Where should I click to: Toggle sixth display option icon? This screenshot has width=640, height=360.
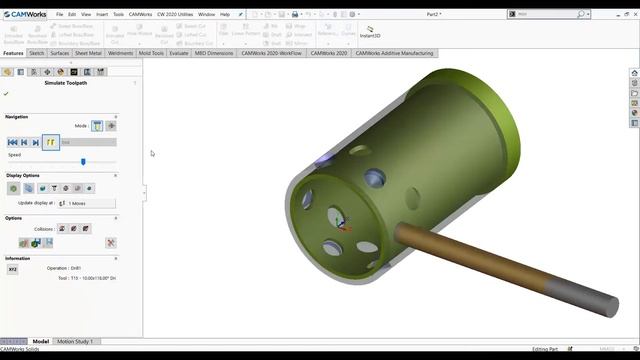78,188
